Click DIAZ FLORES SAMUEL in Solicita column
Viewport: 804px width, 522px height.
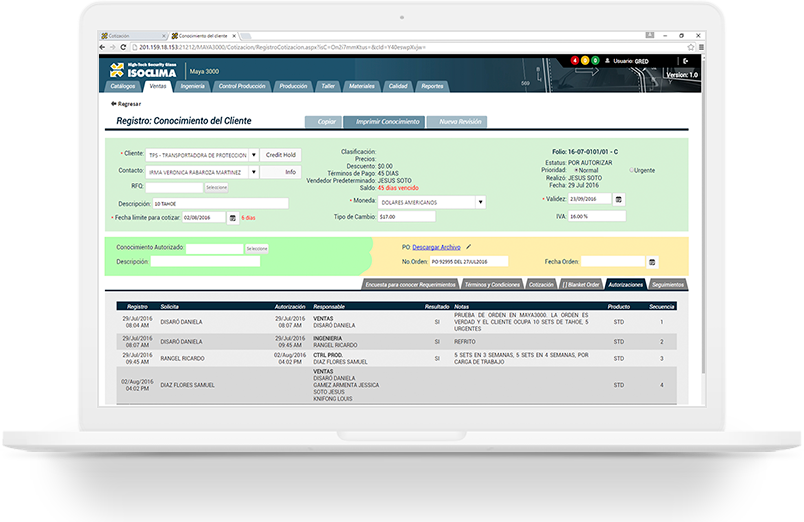pos(188,385)
